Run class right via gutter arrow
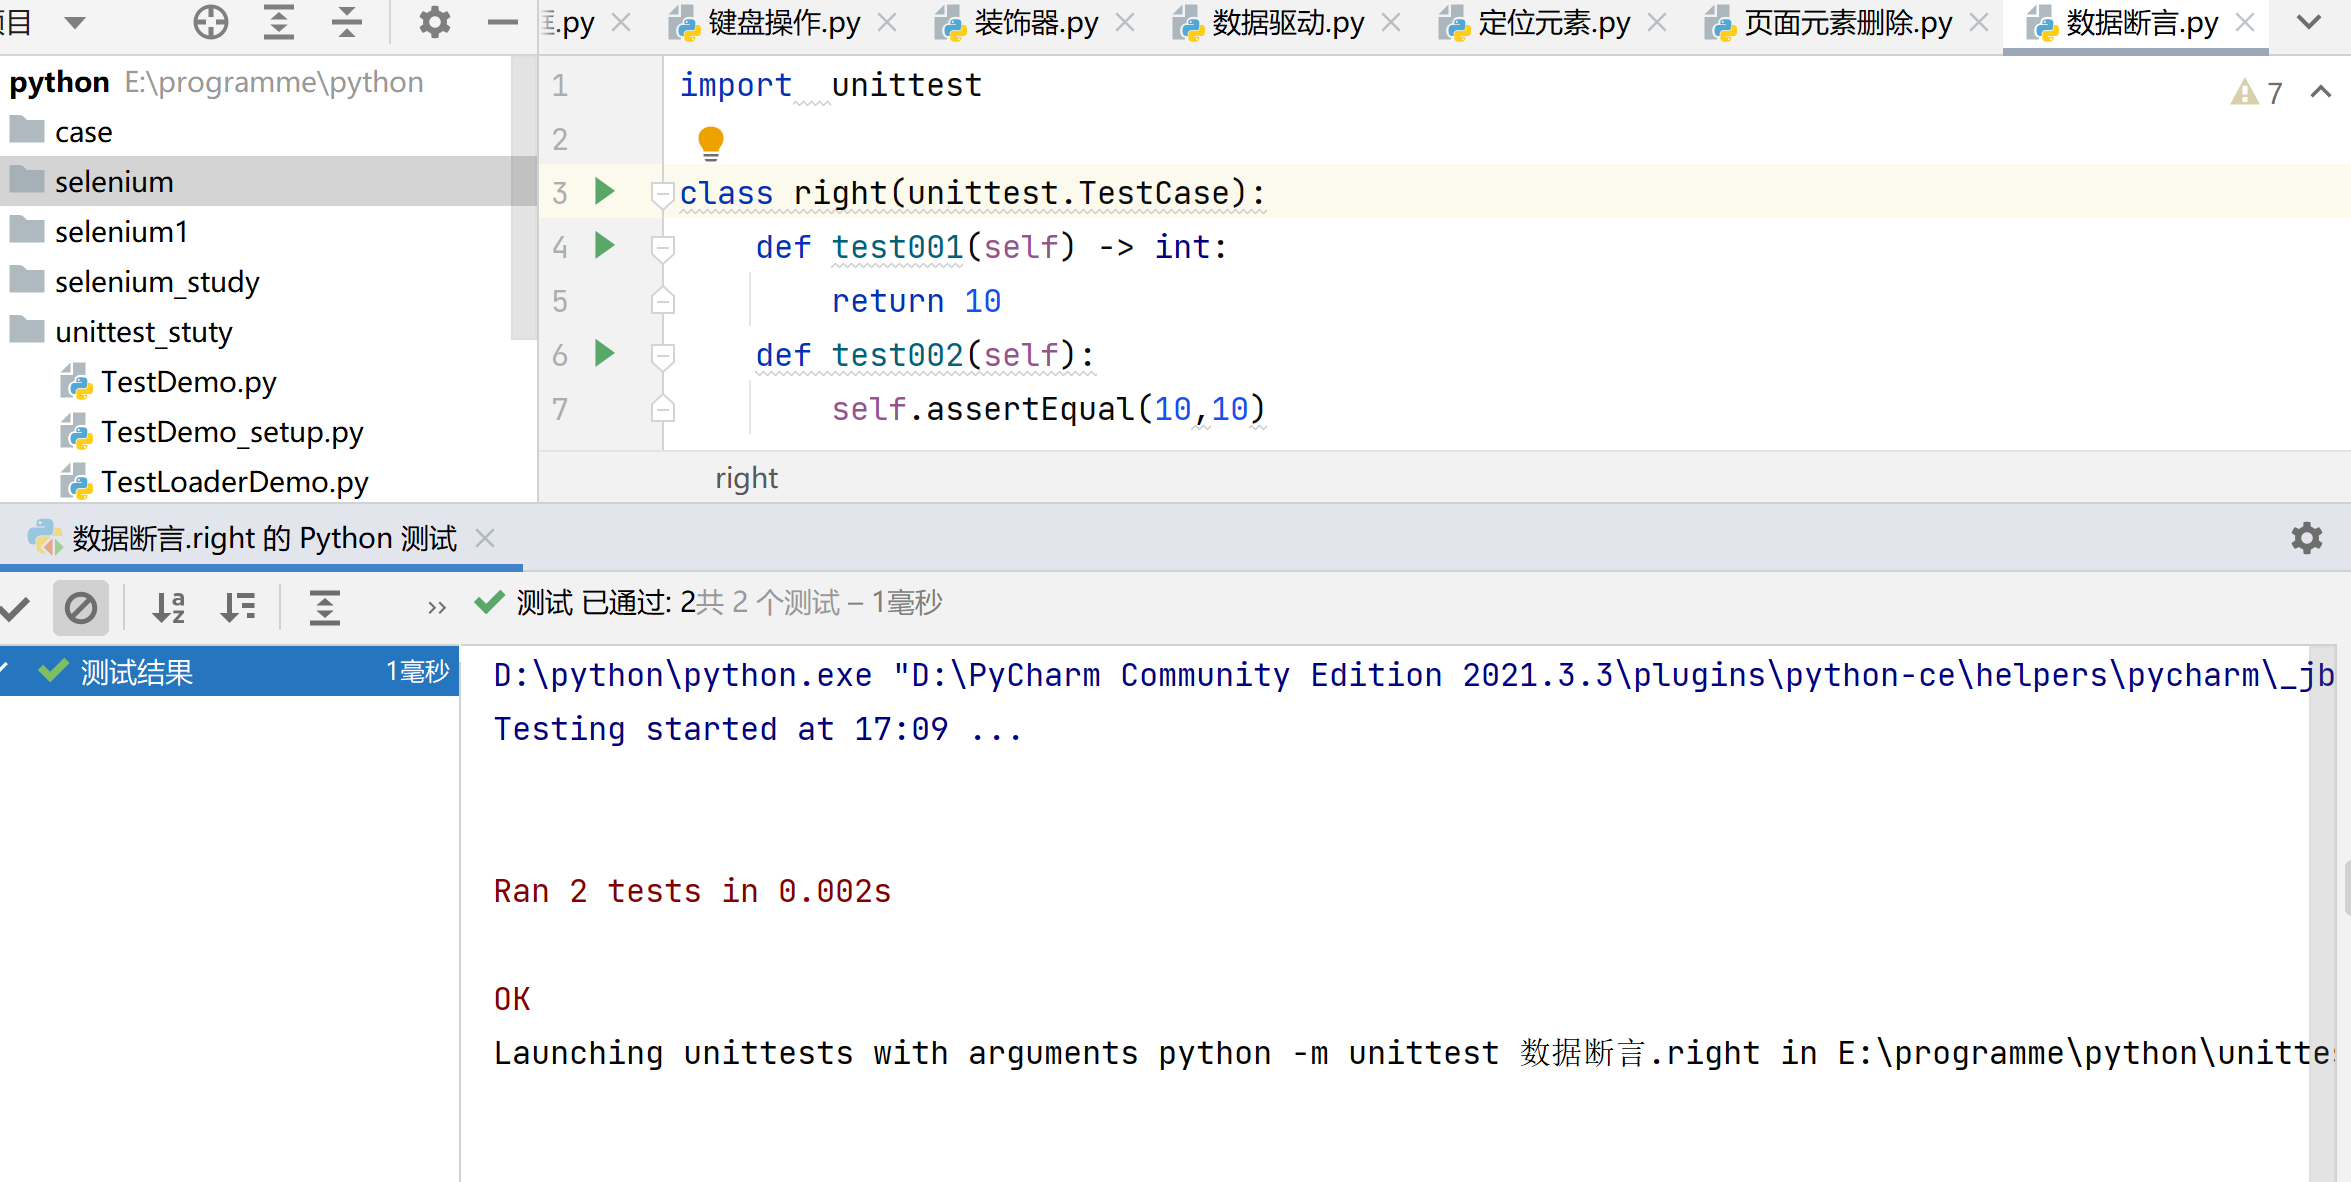 (x=604, y=192)
